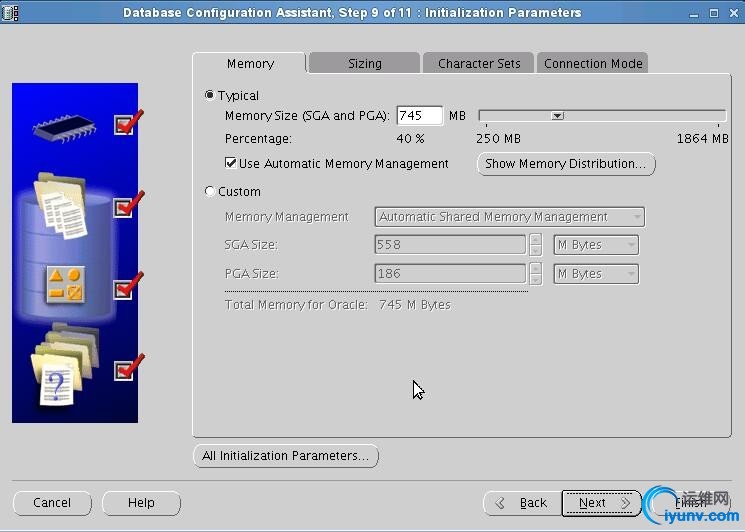
Task: Click the red checkmark beside the shapes icon
Action: (128, 286)
